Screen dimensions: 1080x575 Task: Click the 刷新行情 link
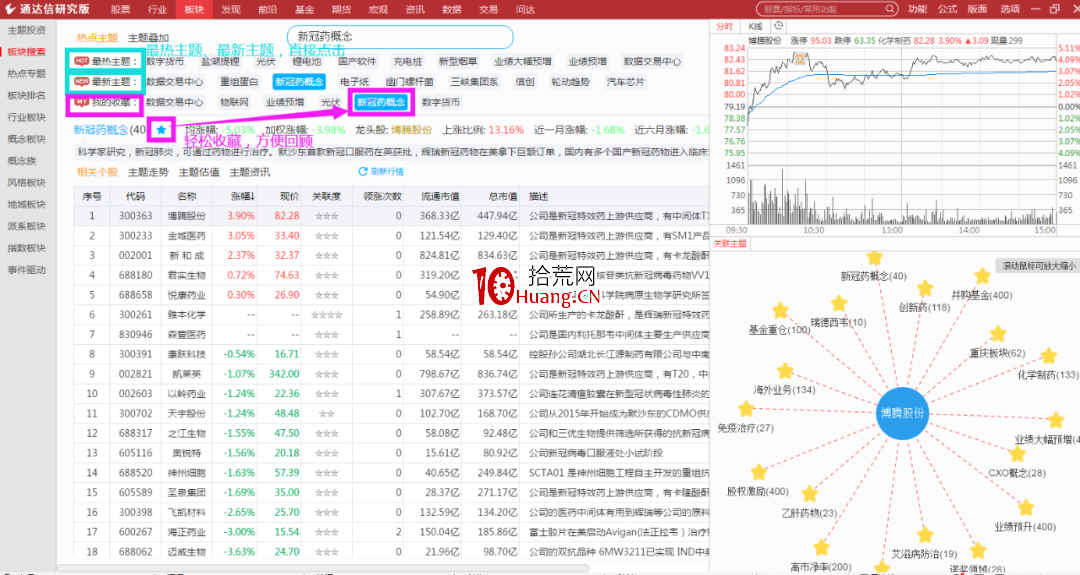point(387,171)
